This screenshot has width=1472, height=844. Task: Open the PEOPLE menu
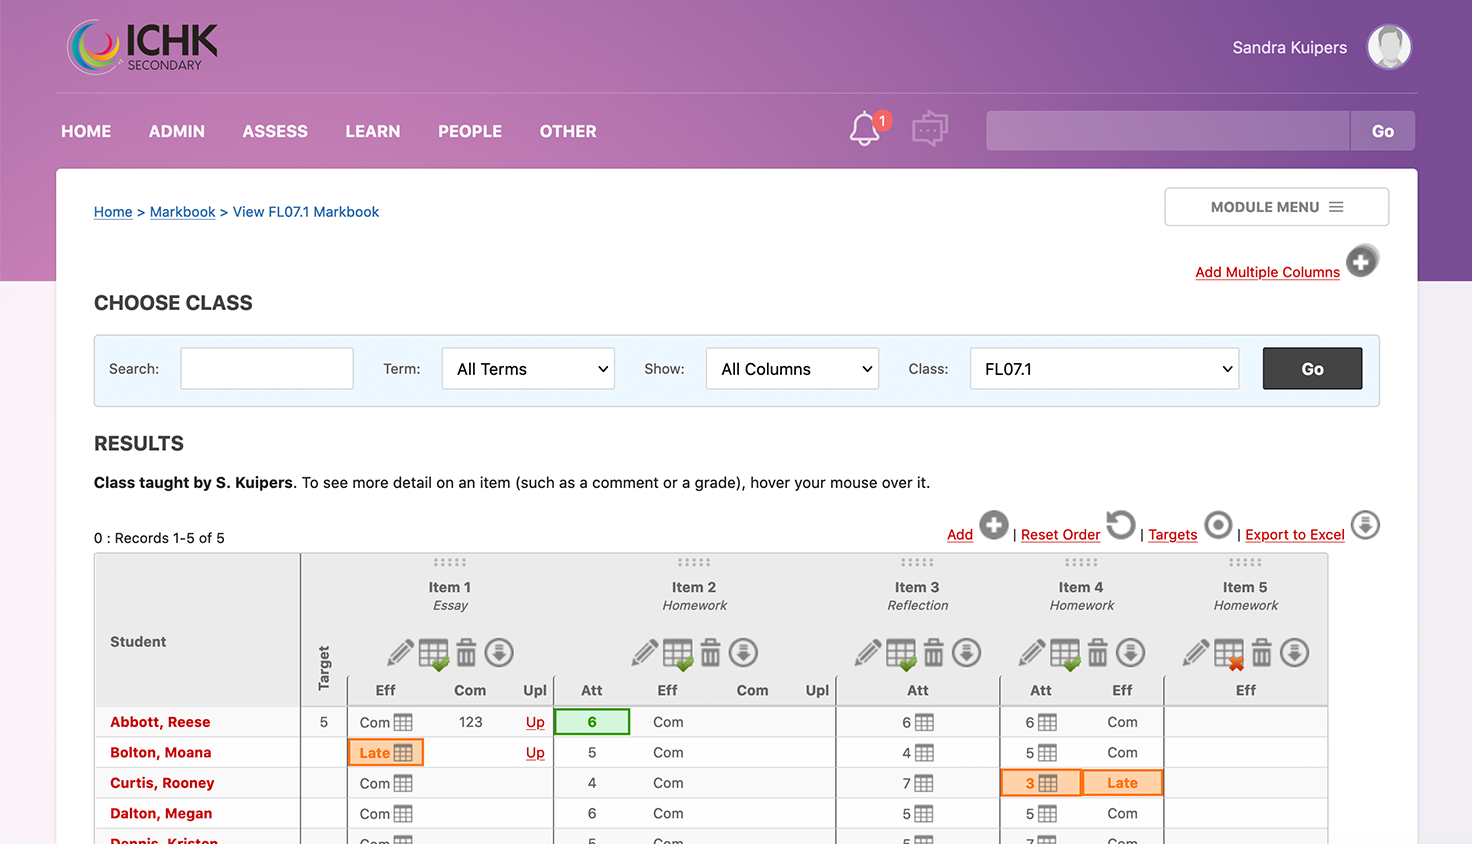pyautogui.click(x=470, y=131)
